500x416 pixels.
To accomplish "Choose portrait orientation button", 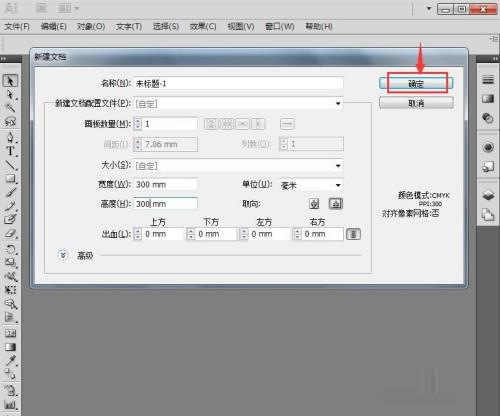I will (x=314, y=204).
